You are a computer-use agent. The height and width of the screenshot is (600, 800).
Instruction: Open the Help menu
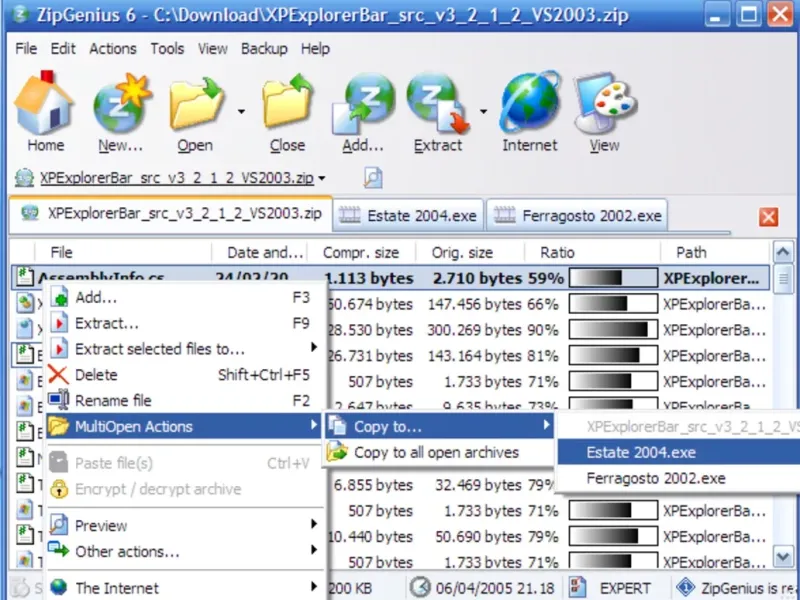click(x=315, y=48)
